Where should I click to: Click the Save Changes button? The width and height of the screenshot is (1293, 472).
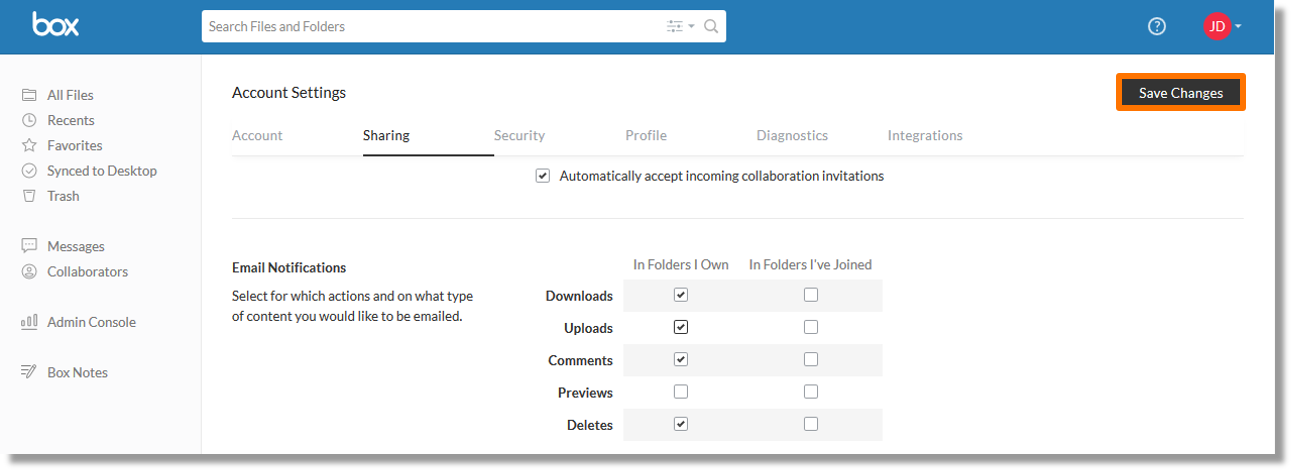click(x=1181, y=93)
